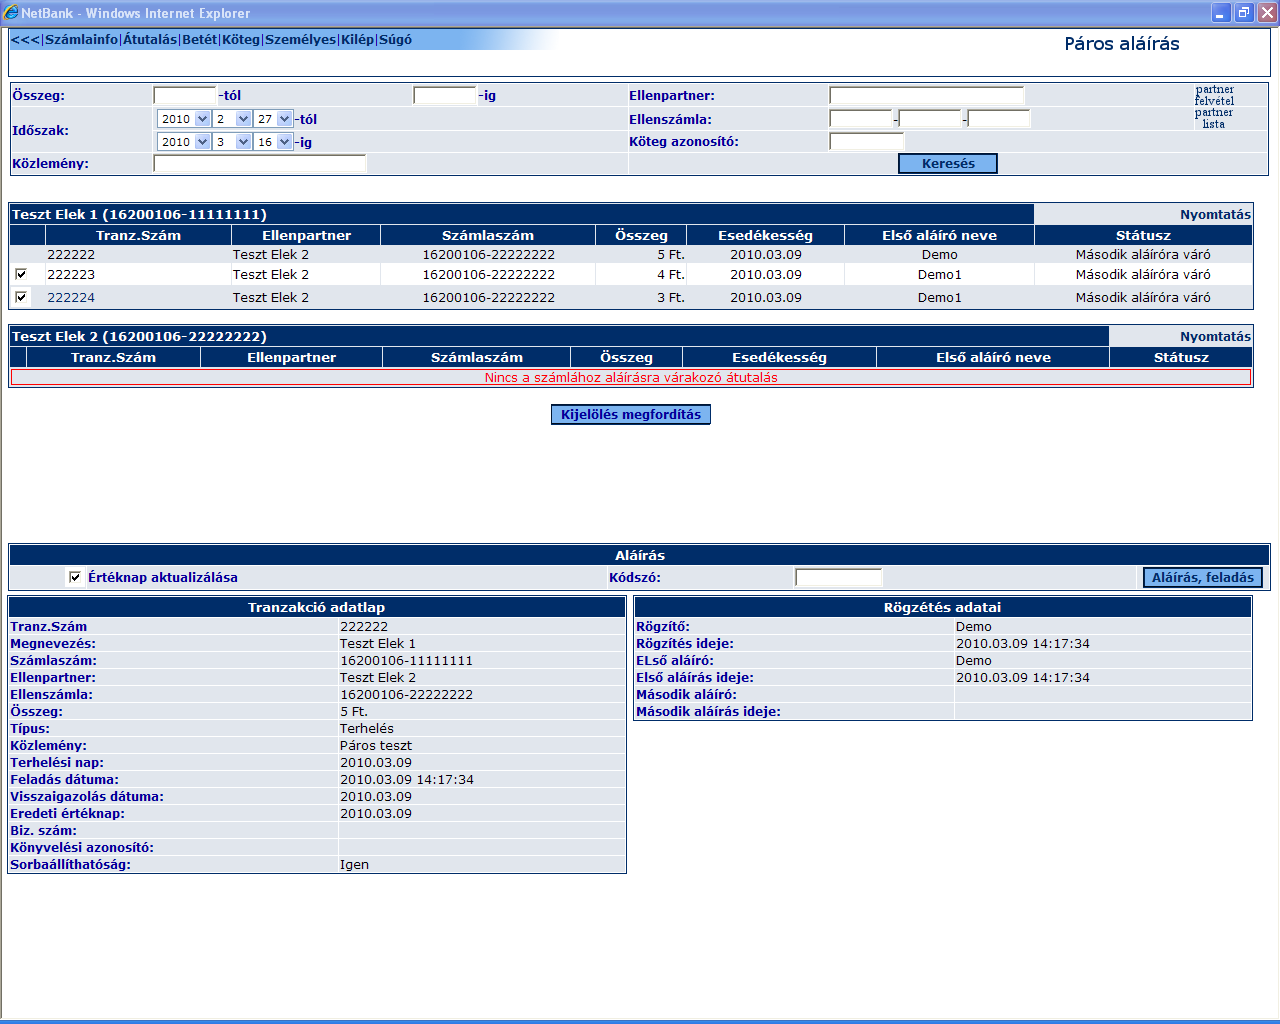Uncheck the checkbox for transaction 222224
The width and height of the screenshot is (1280, 1024).
(x=21, y=297)
